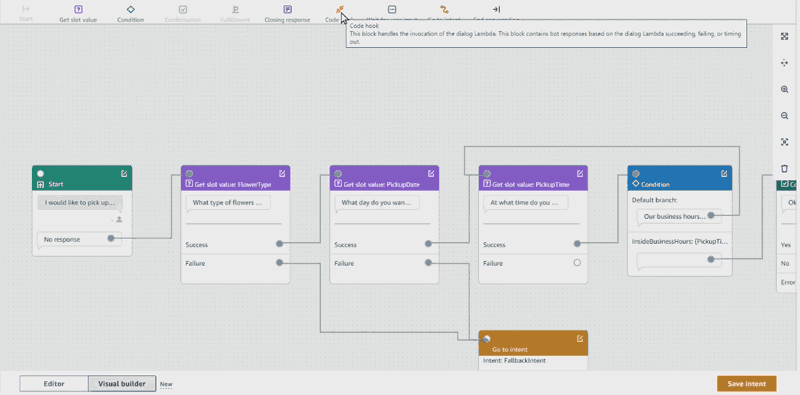Edit the Get slot value: FlowerType block
Viewport: 800px width, 395px height.
click(282, 174)
